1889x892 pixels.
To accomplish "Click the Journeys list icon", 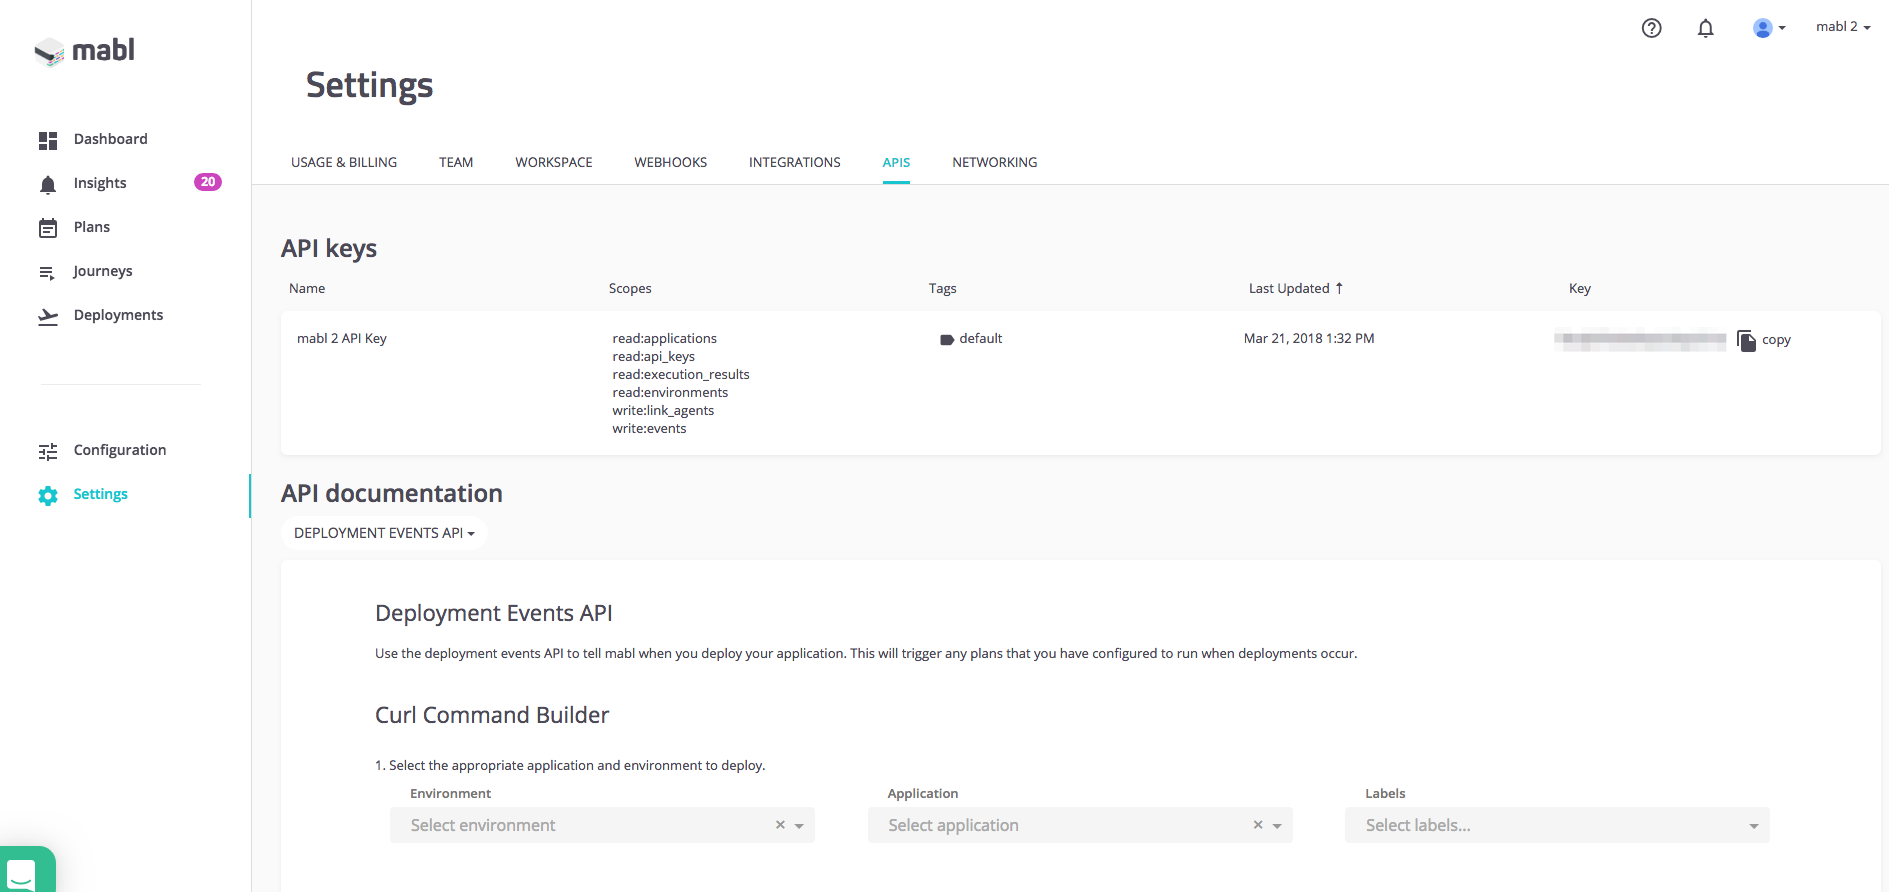I will (x=47, y=272).
